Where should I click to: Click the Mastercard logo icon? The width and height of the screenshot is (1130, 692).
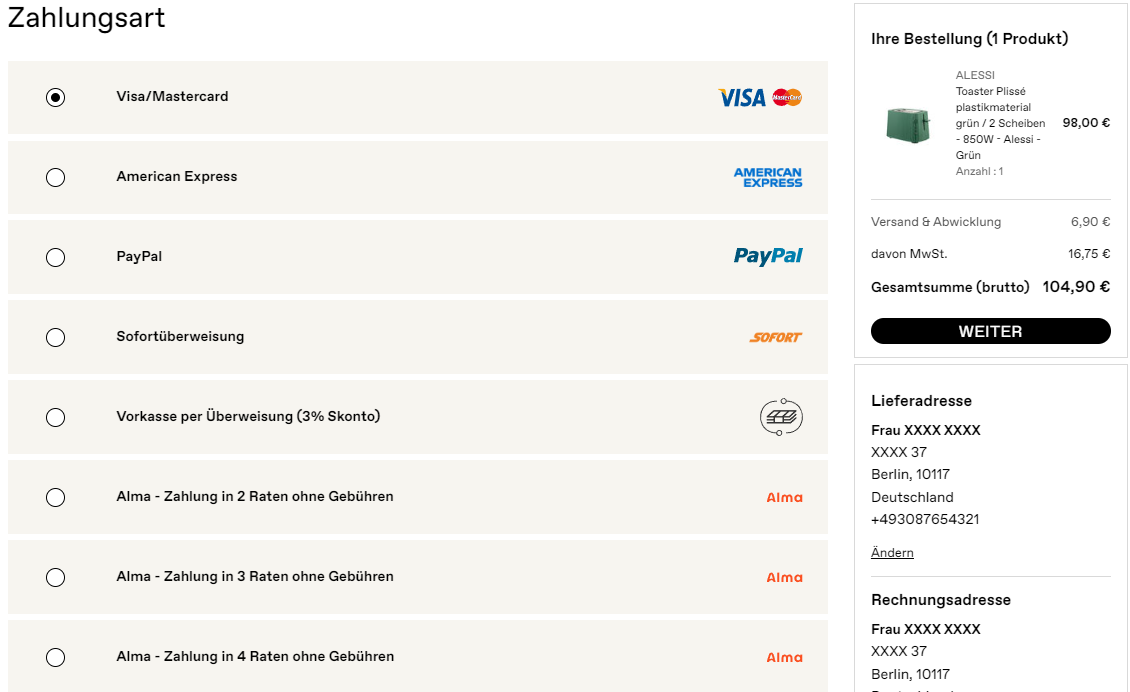click(x=787, y=97)
